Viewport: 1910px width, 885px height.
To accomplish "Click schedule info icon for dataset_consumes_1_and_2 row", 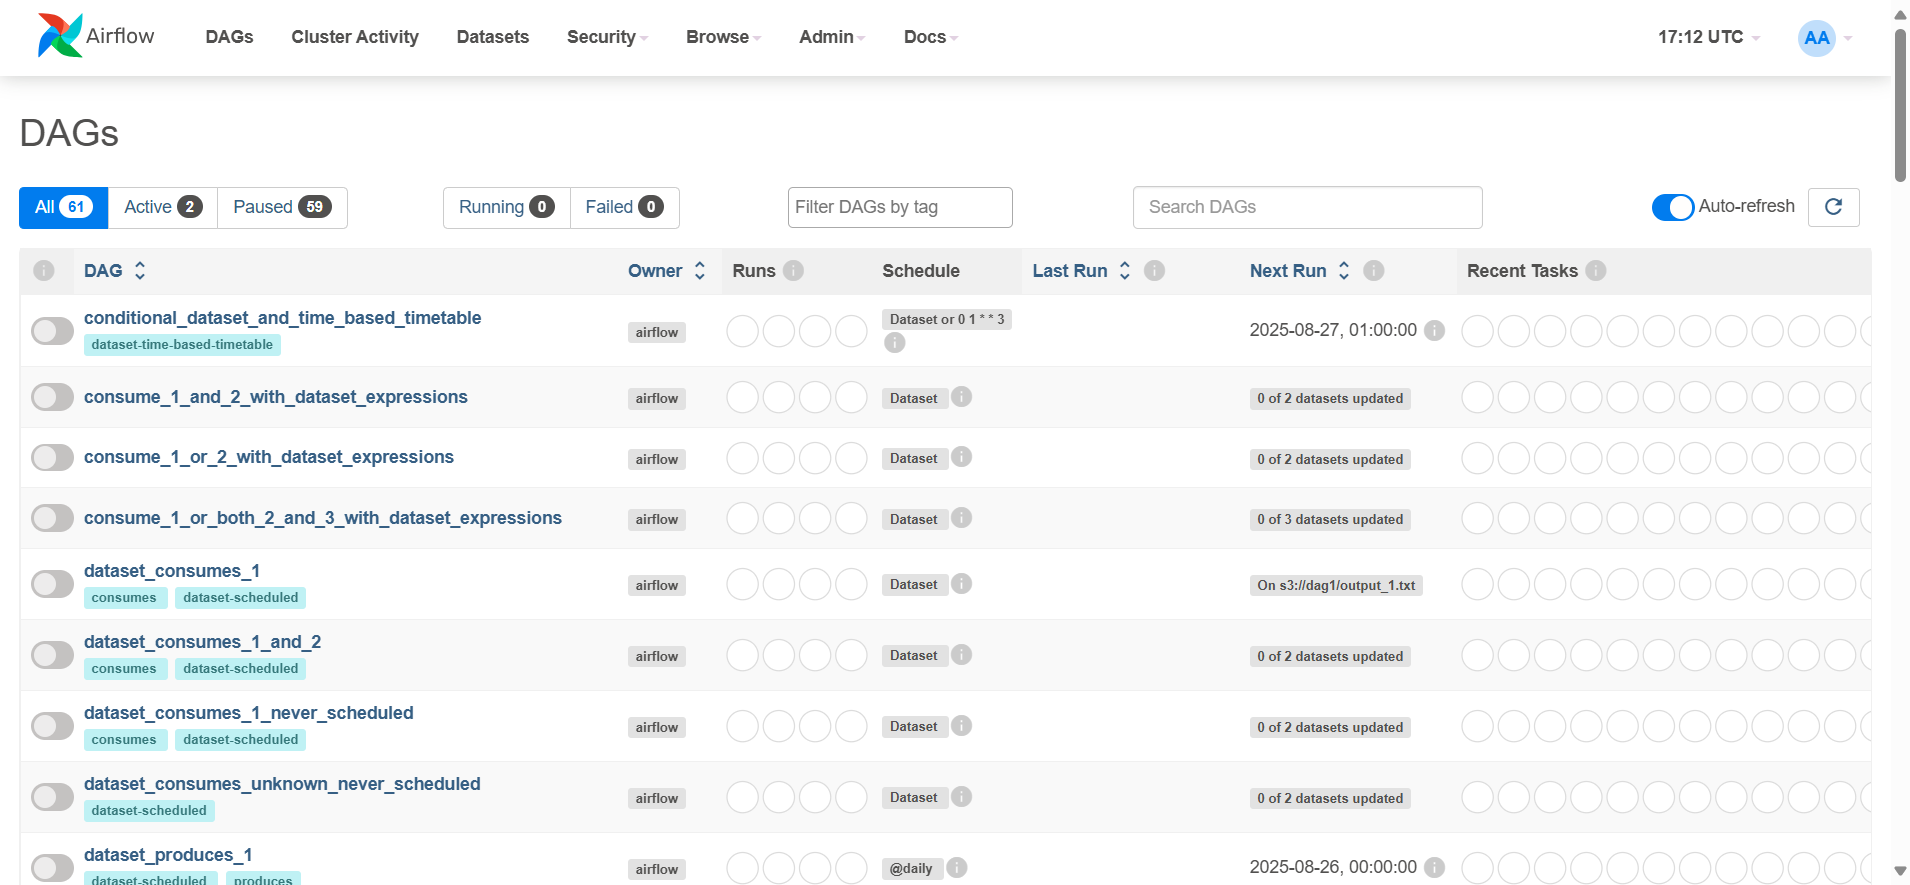I will point(961,655).
